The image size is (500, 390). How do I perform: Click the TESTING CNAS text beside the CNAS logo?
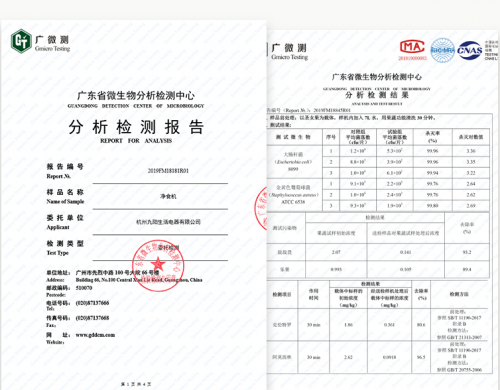point(491,50)
